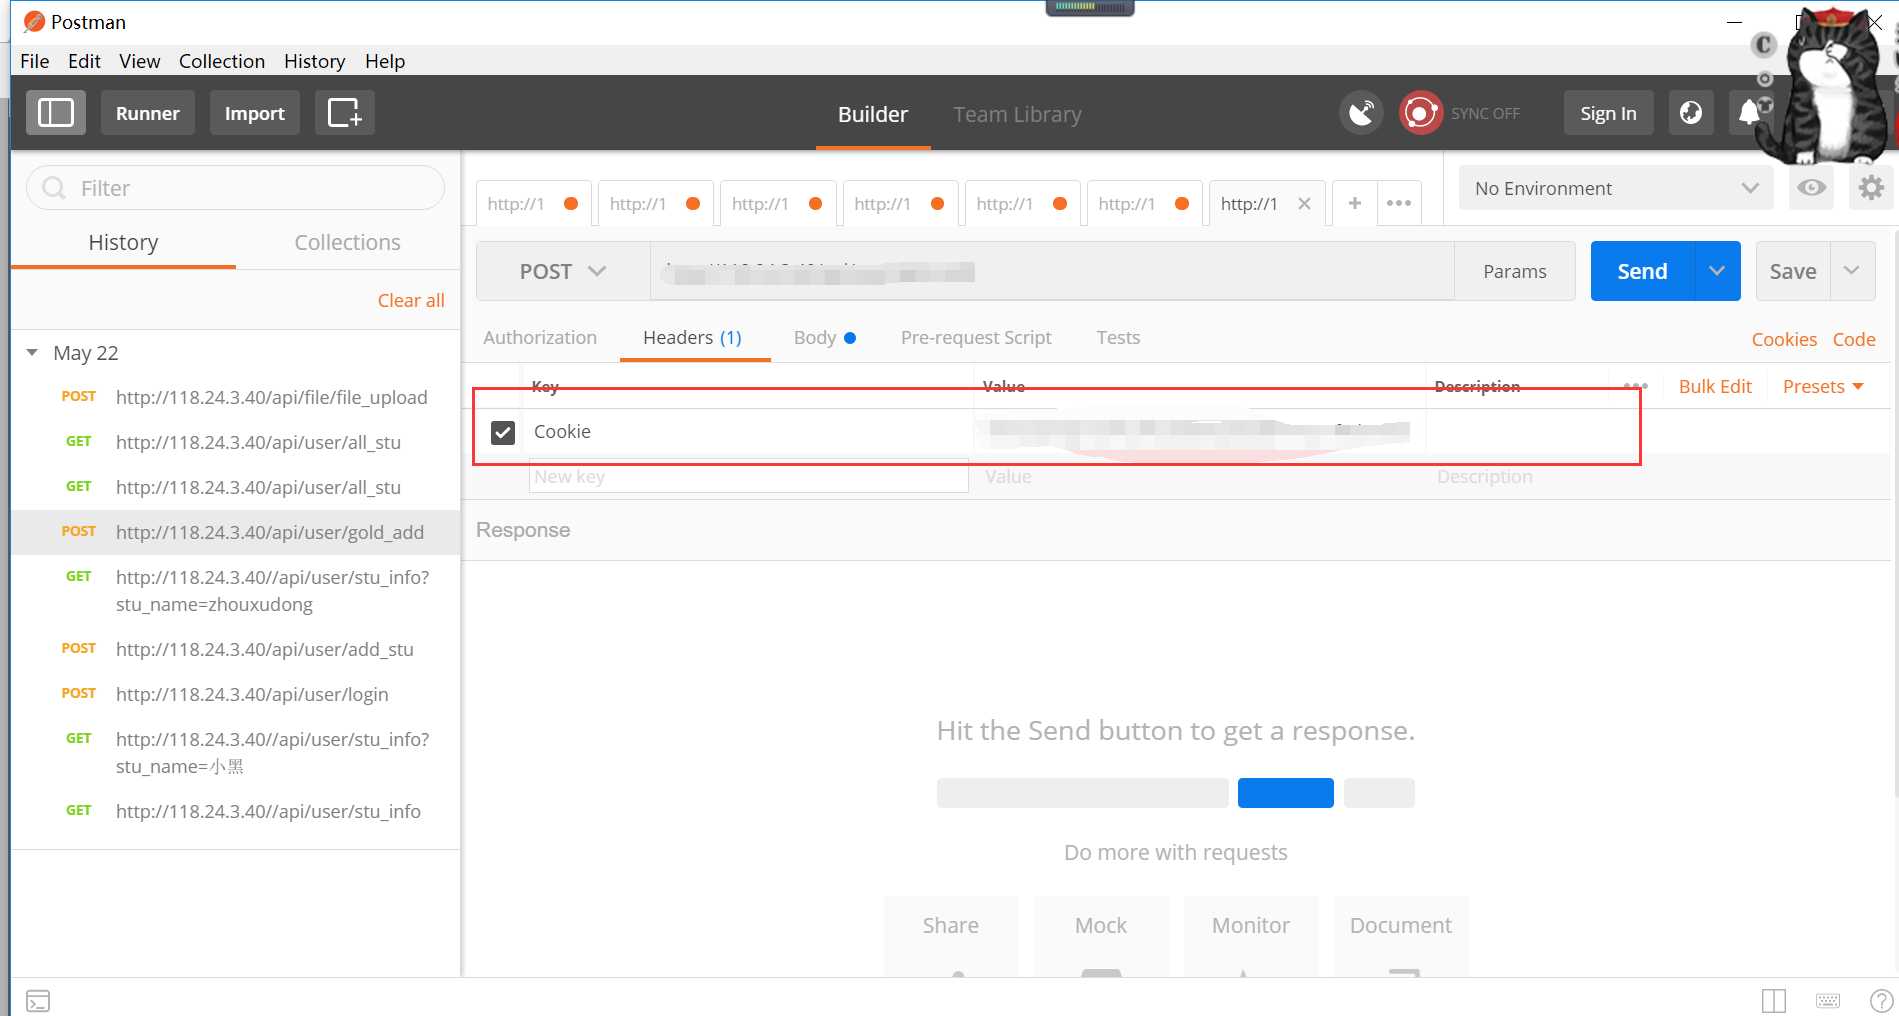Click the request URL input field
This screenshot has width=1899, height=1016.
[1052, 271]
